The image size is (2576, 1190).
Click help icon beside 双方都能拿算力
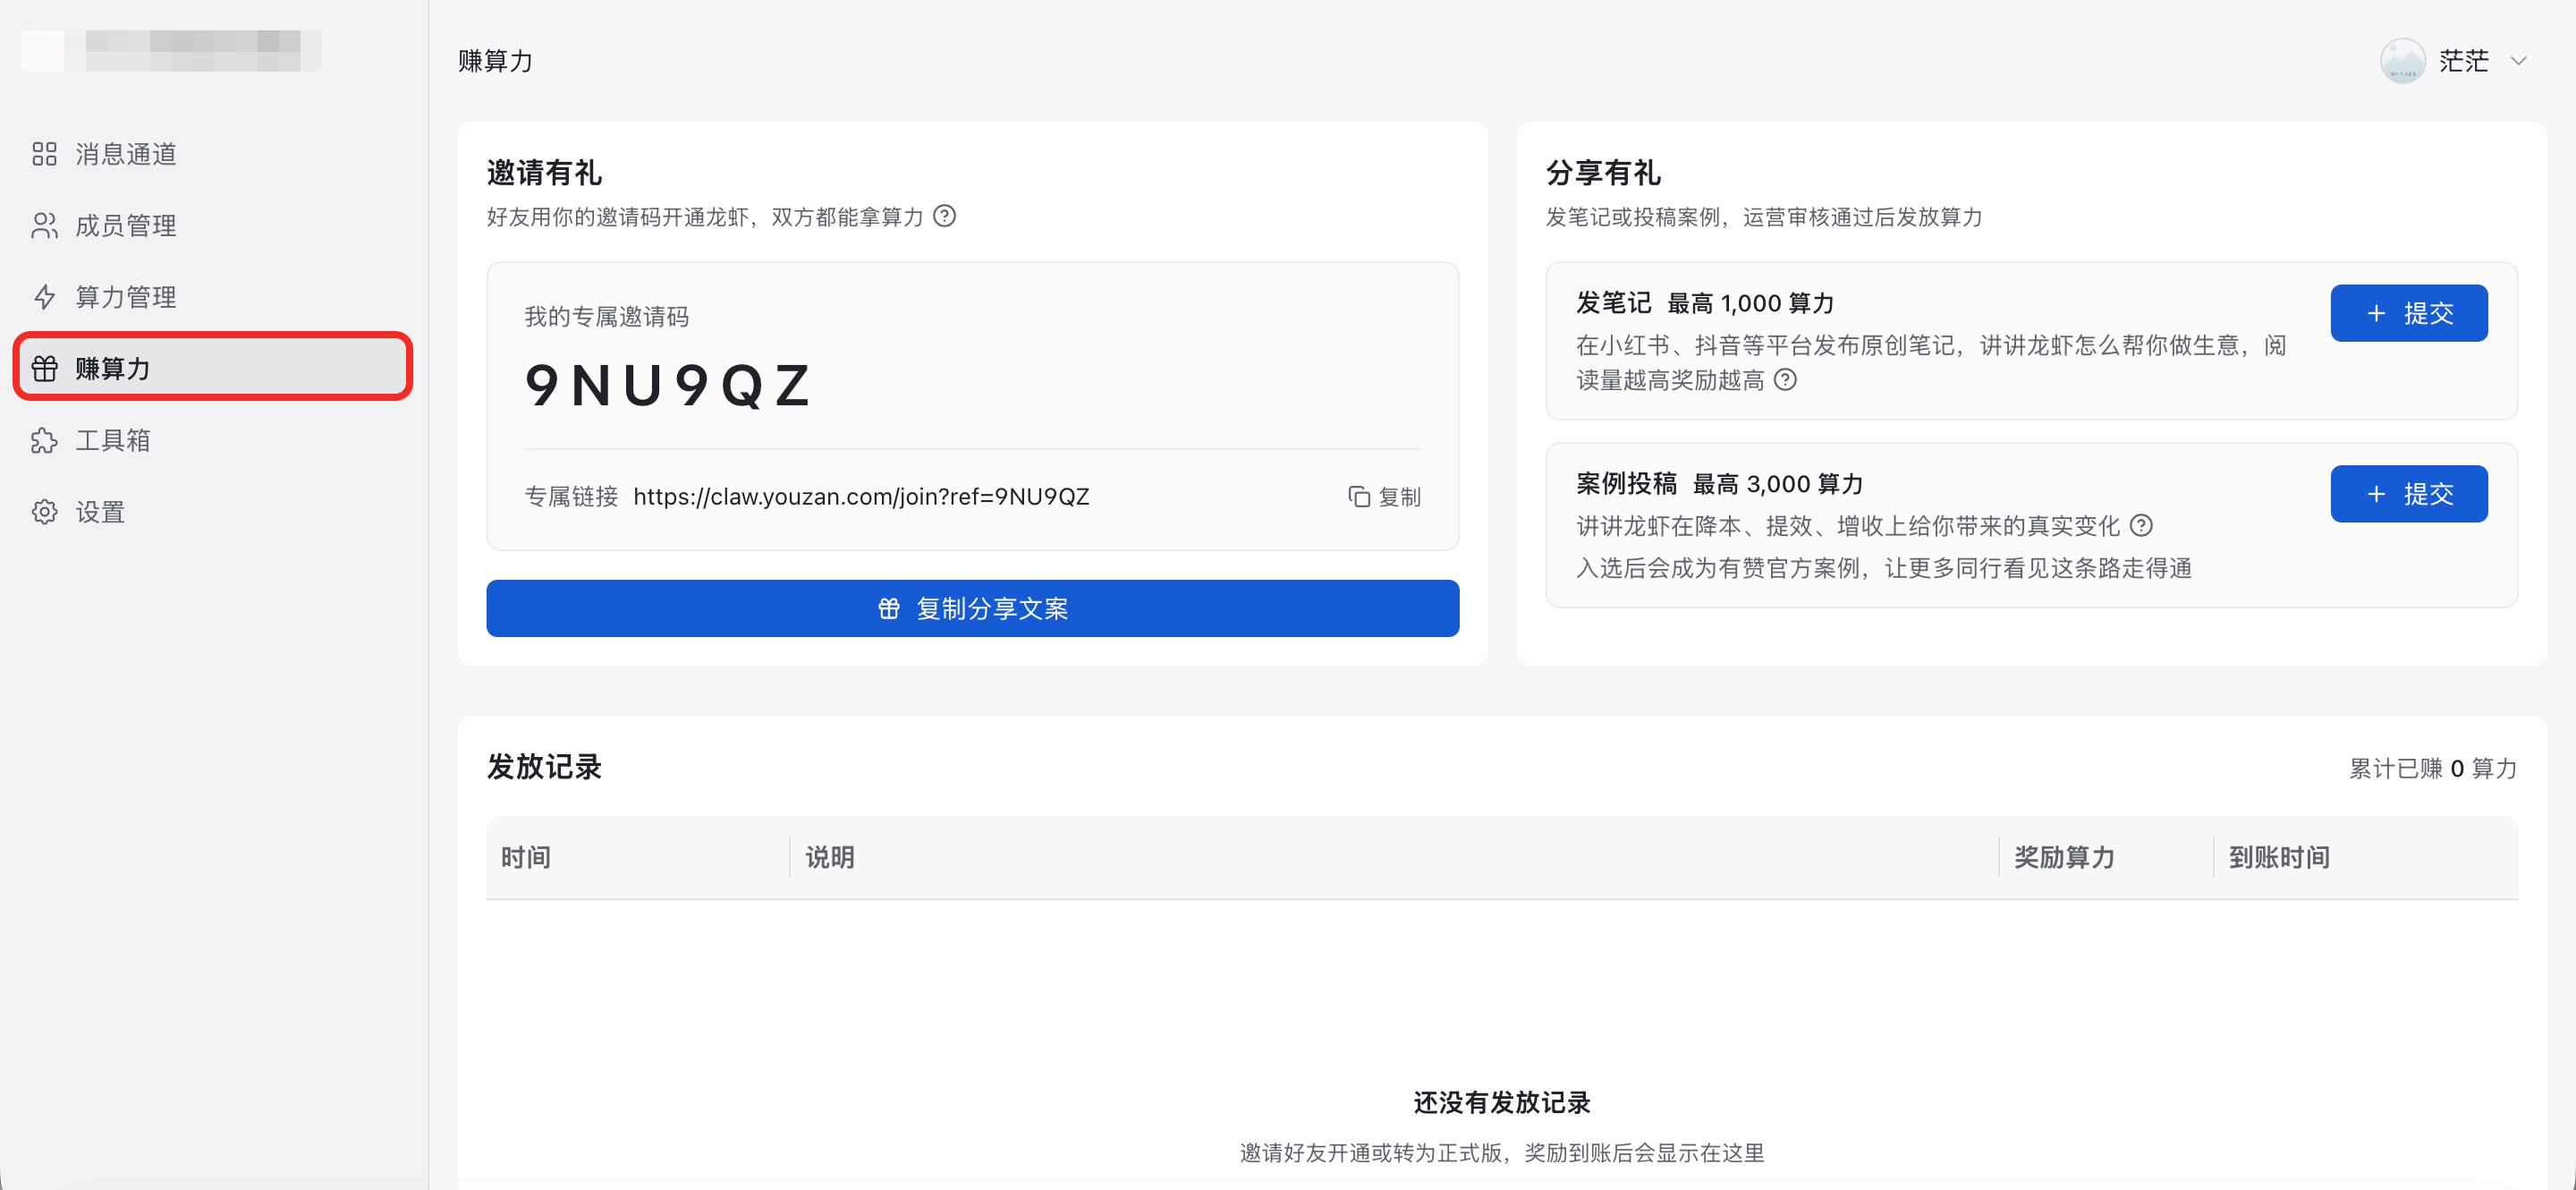coord(944,216)
